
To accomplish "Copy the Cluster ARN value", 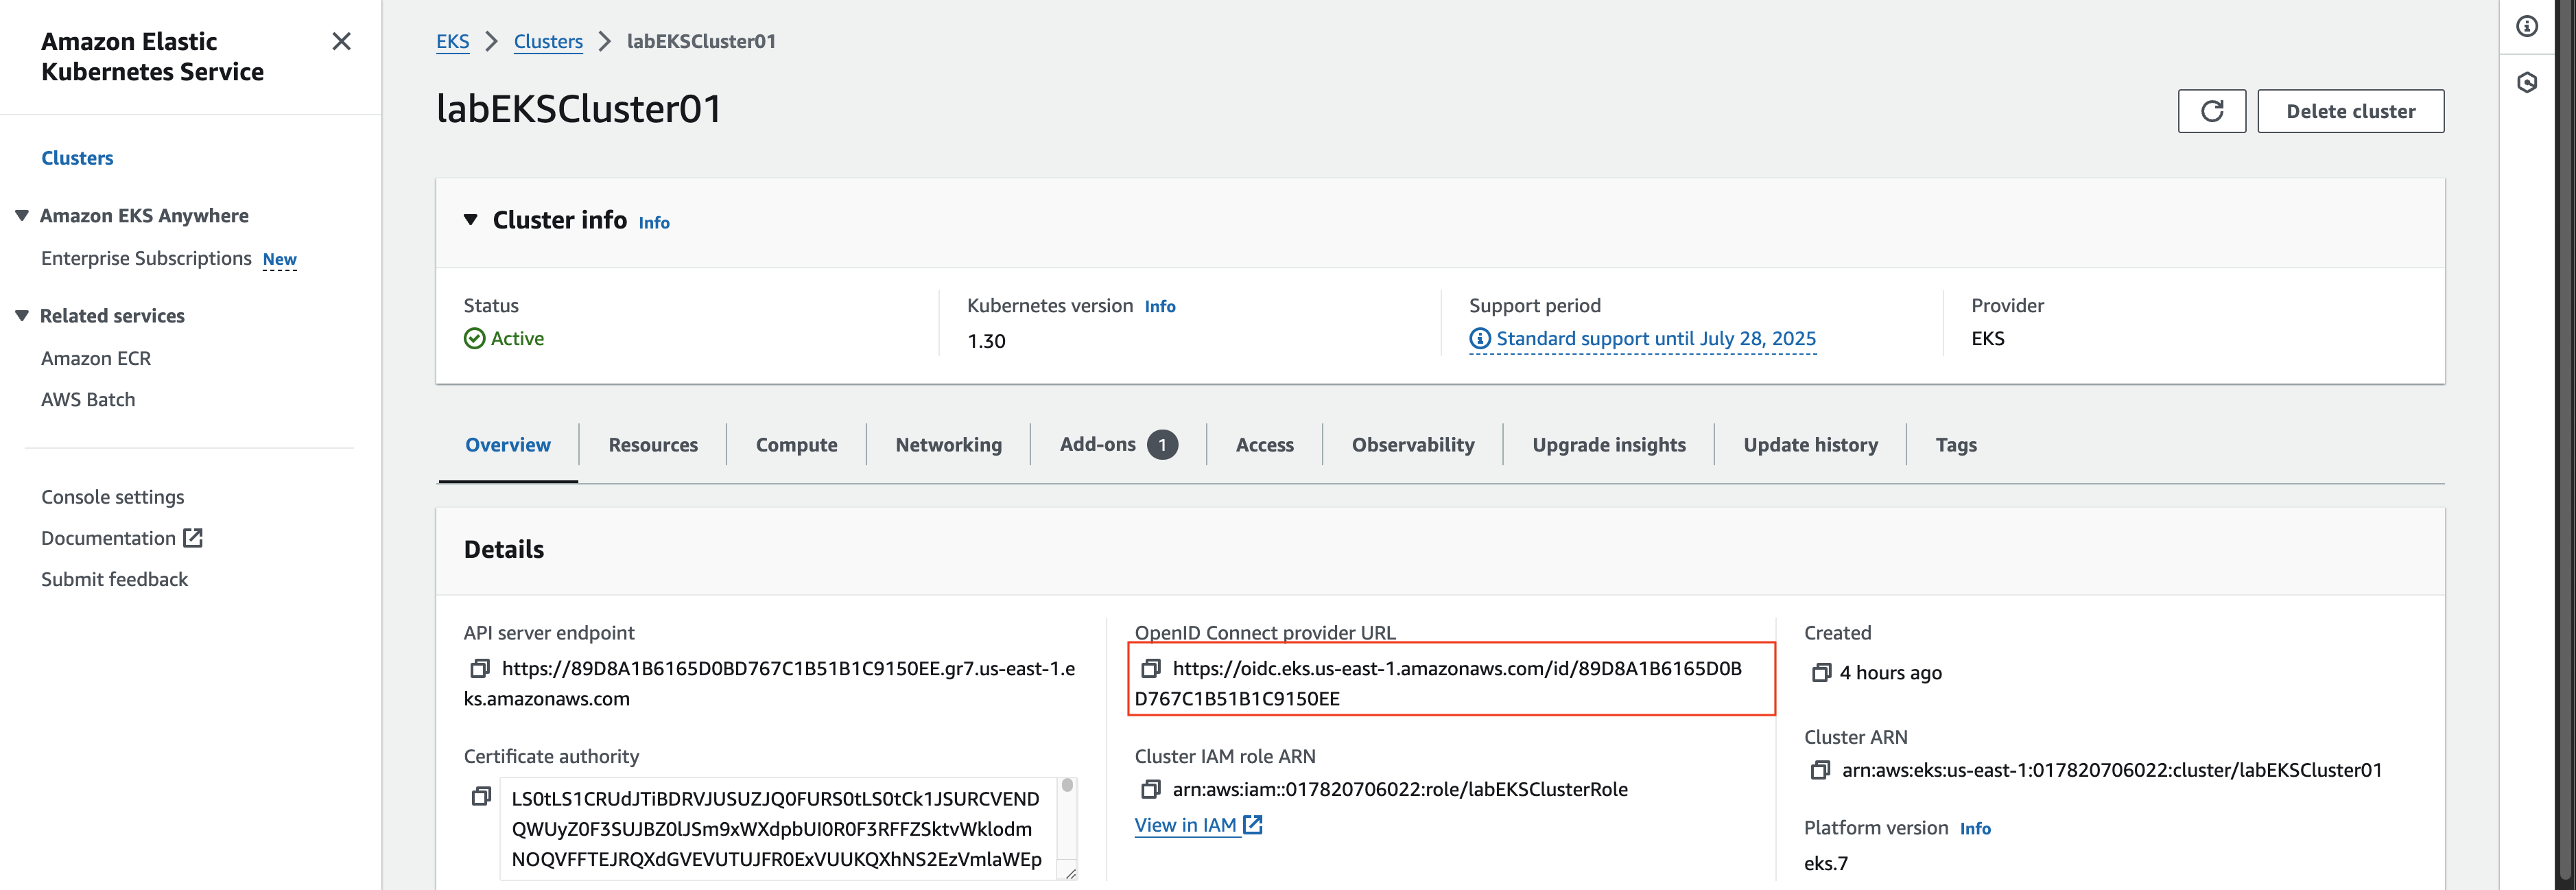I will 1821,770.
